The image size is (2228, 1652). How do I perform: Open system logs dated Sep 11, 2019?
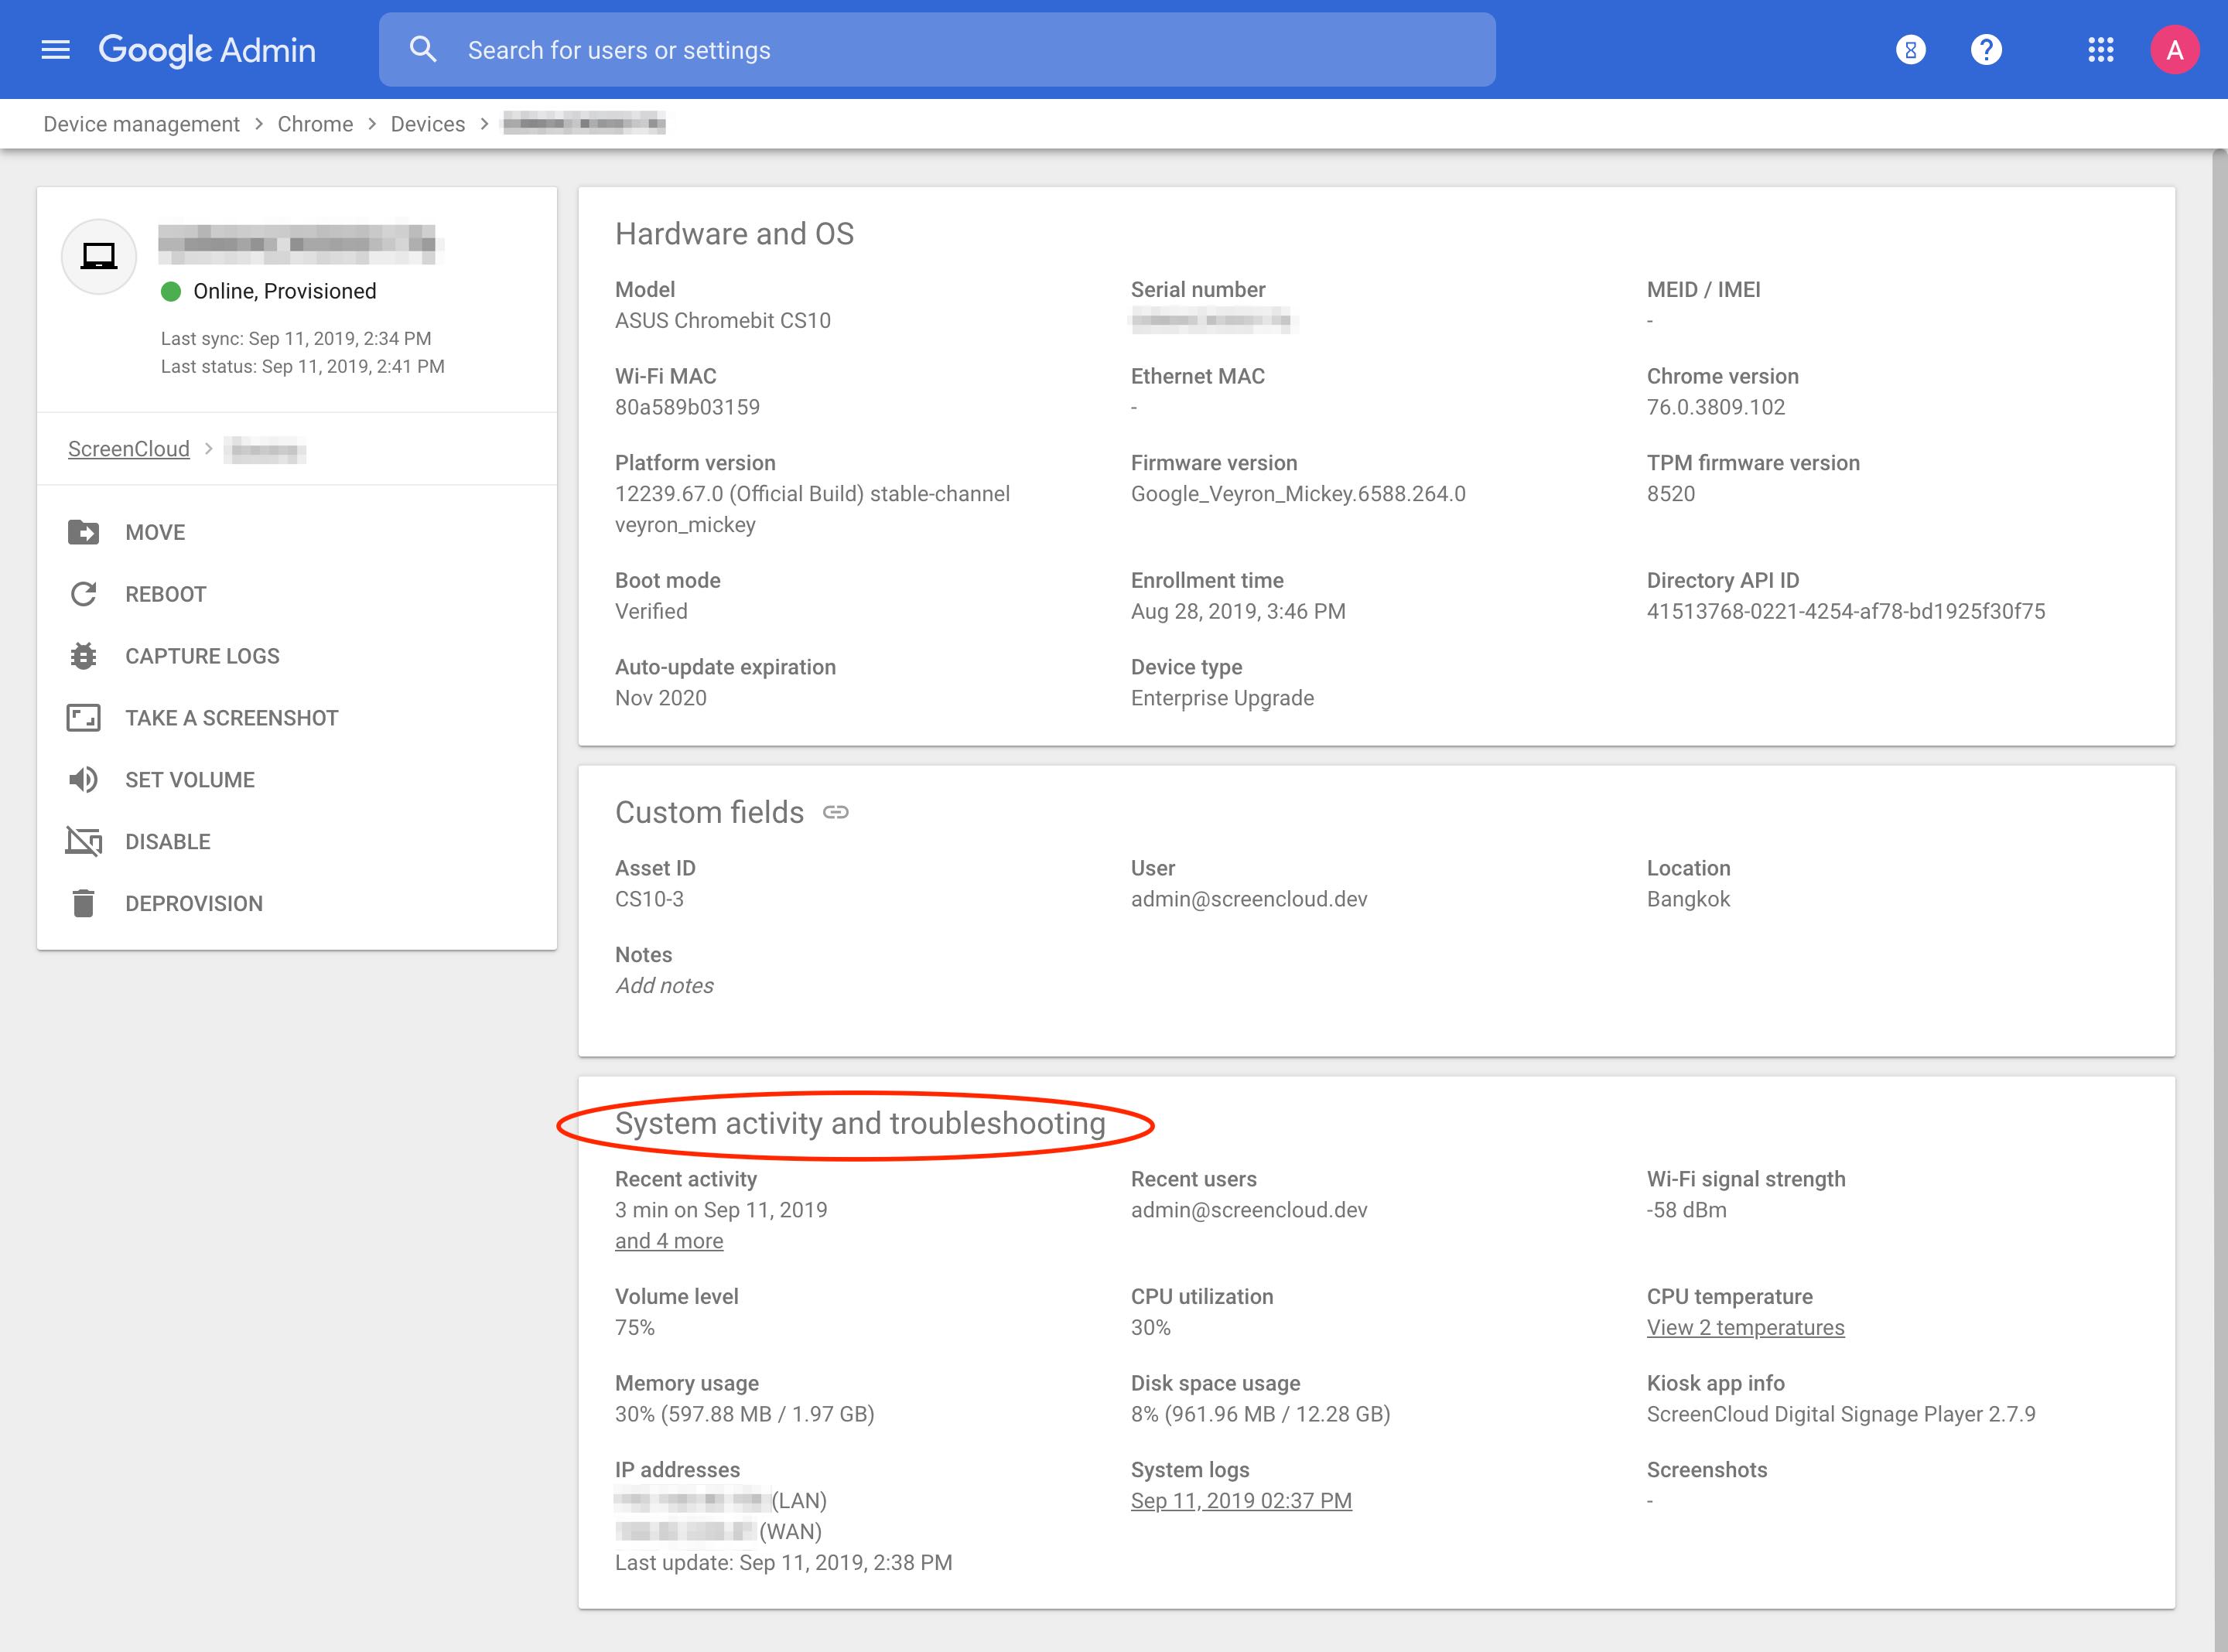[x=1241, y=1500]
